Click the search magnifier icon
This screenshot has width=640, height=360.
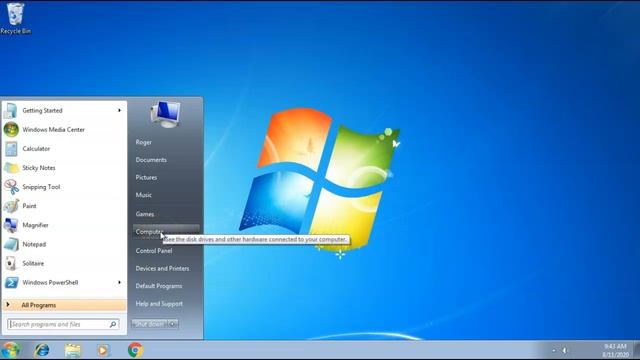(113, 324)
